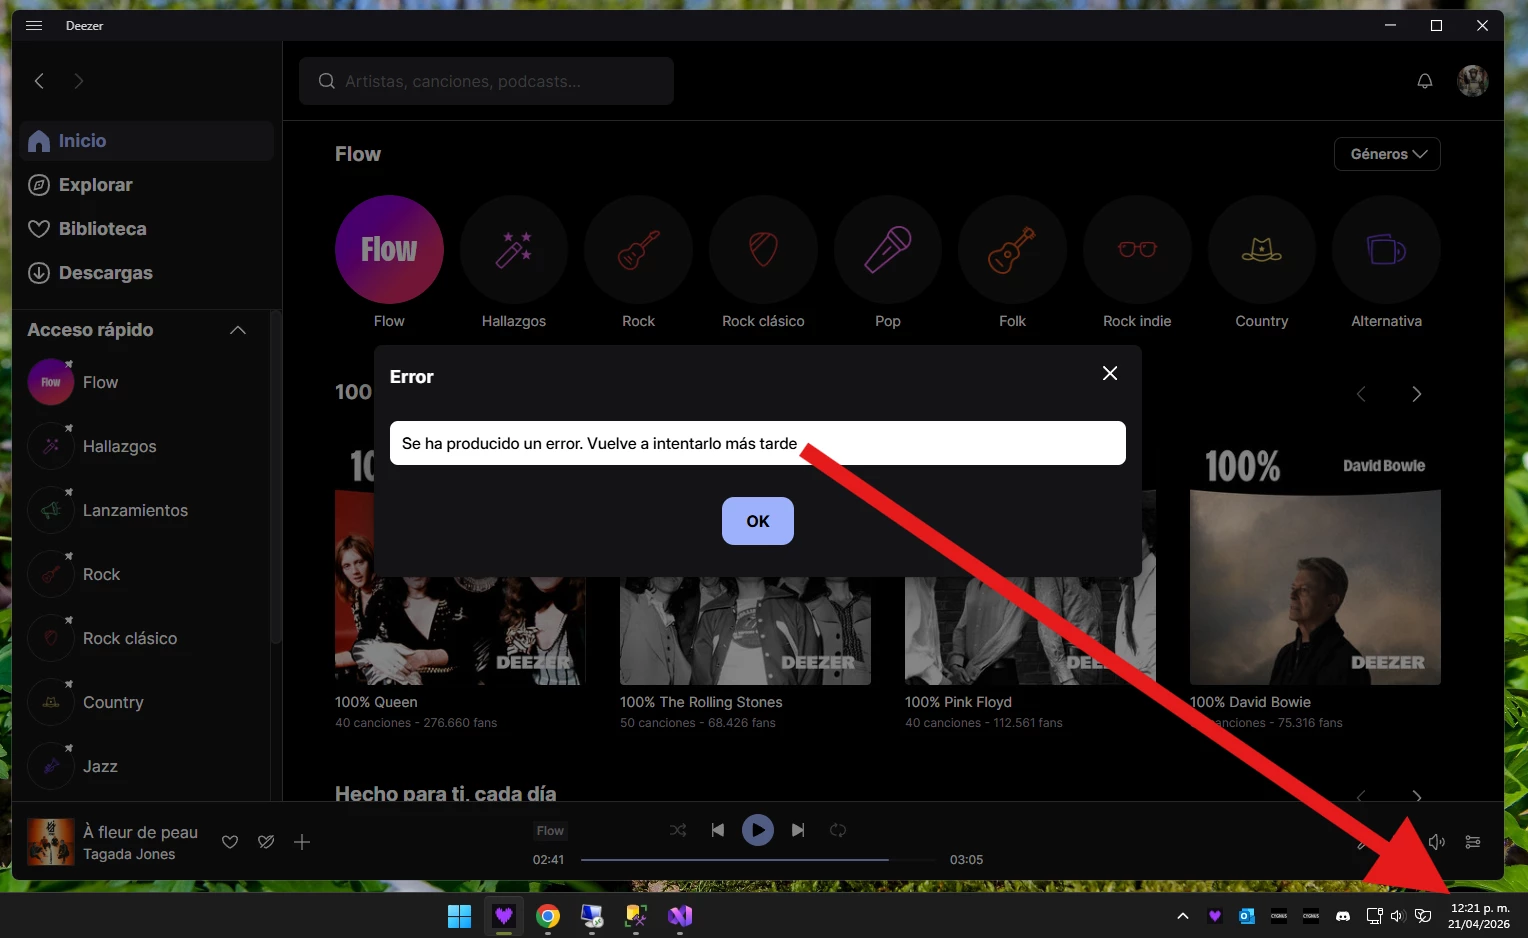The height and width of the screenshot is (938, 1528).
Task: Open Biblioteca in the sidebar
Action: pyautogui.click(x=146, y=229)
